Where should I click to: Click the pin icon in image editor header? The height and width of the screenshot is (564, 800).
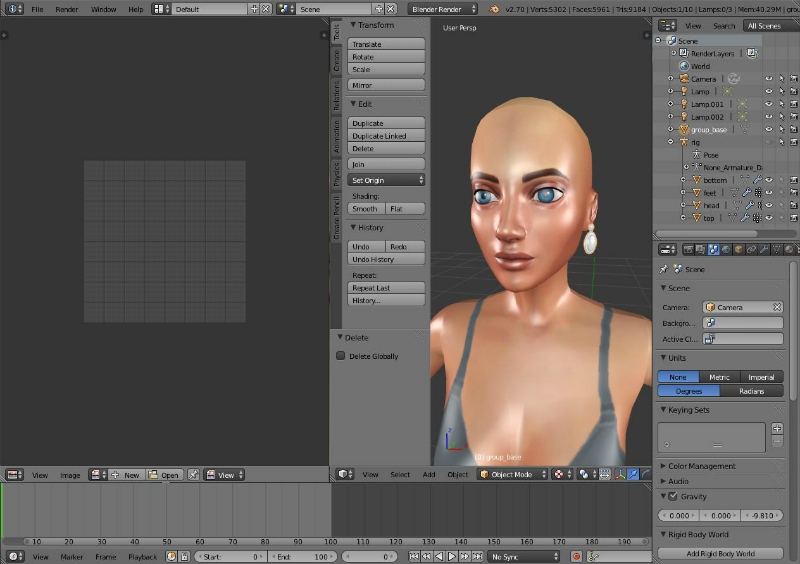(194, 475)
